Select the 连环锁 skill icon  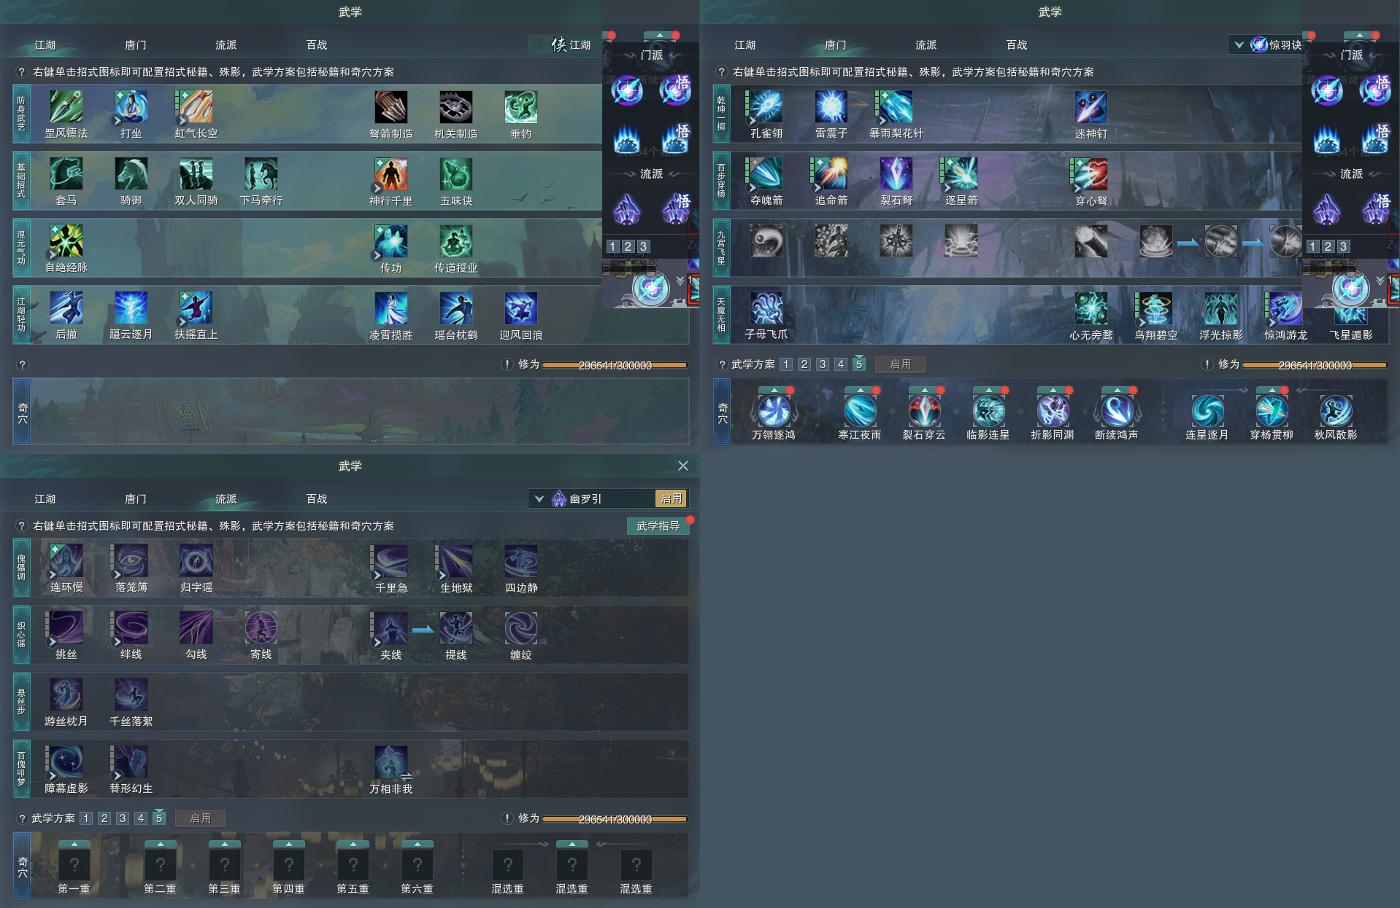coord(66,561)
